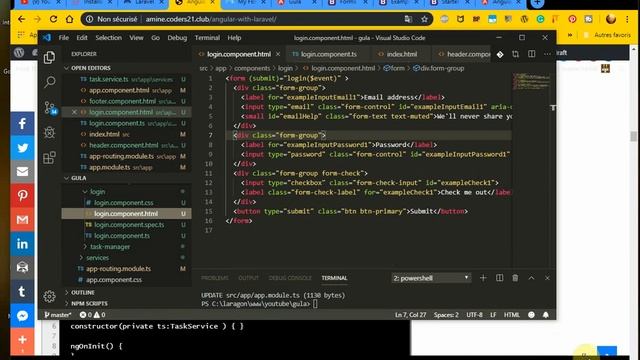Screen dimensions: 640x360
Task: Reload the Chrome page
Action: pyautogui.click(x=53, y=19)
